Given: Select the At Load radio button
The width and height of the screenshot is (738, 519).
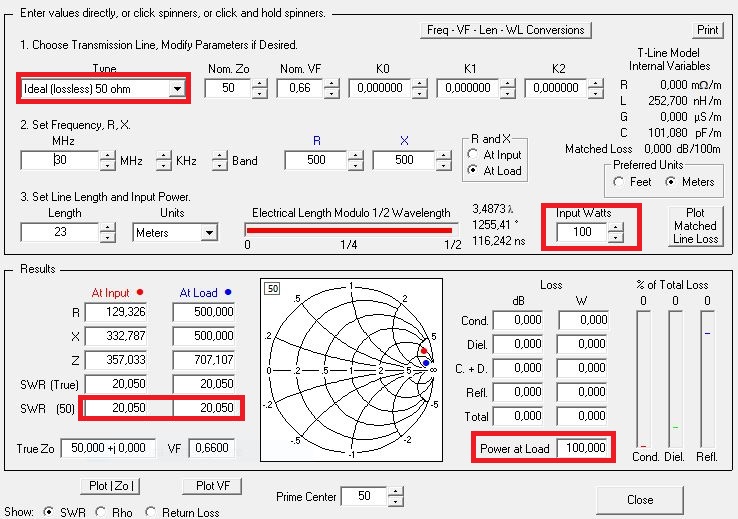Looking at the screenshot, I should (473, 170).
